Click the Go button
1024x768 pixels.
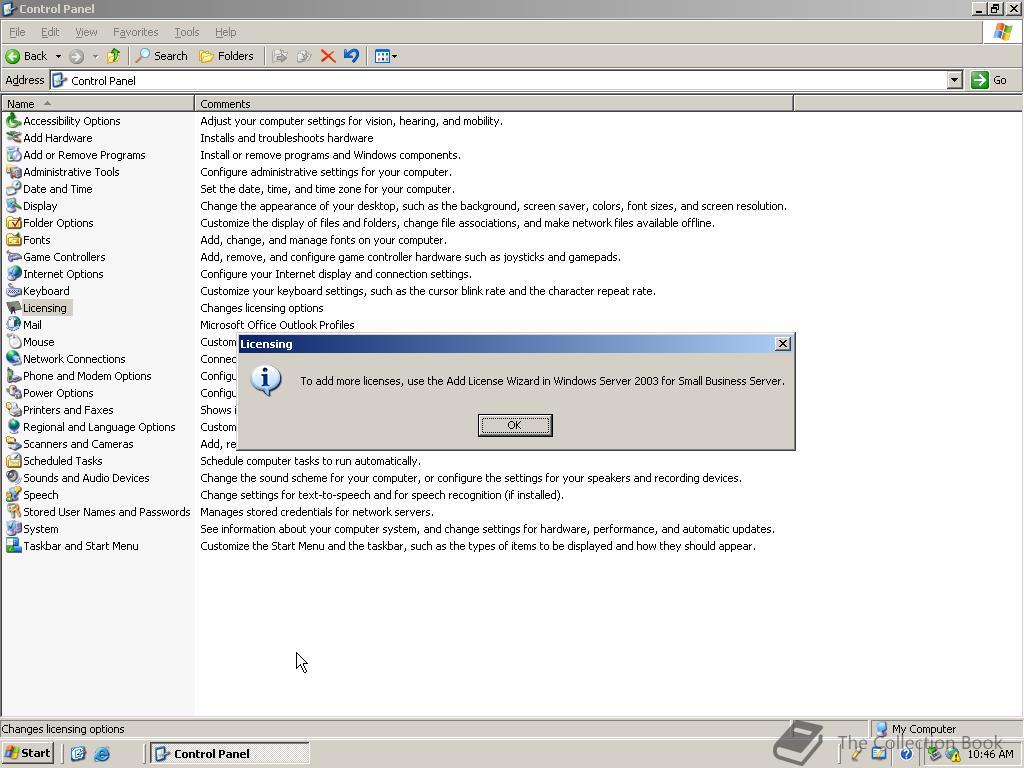(989, 80)
